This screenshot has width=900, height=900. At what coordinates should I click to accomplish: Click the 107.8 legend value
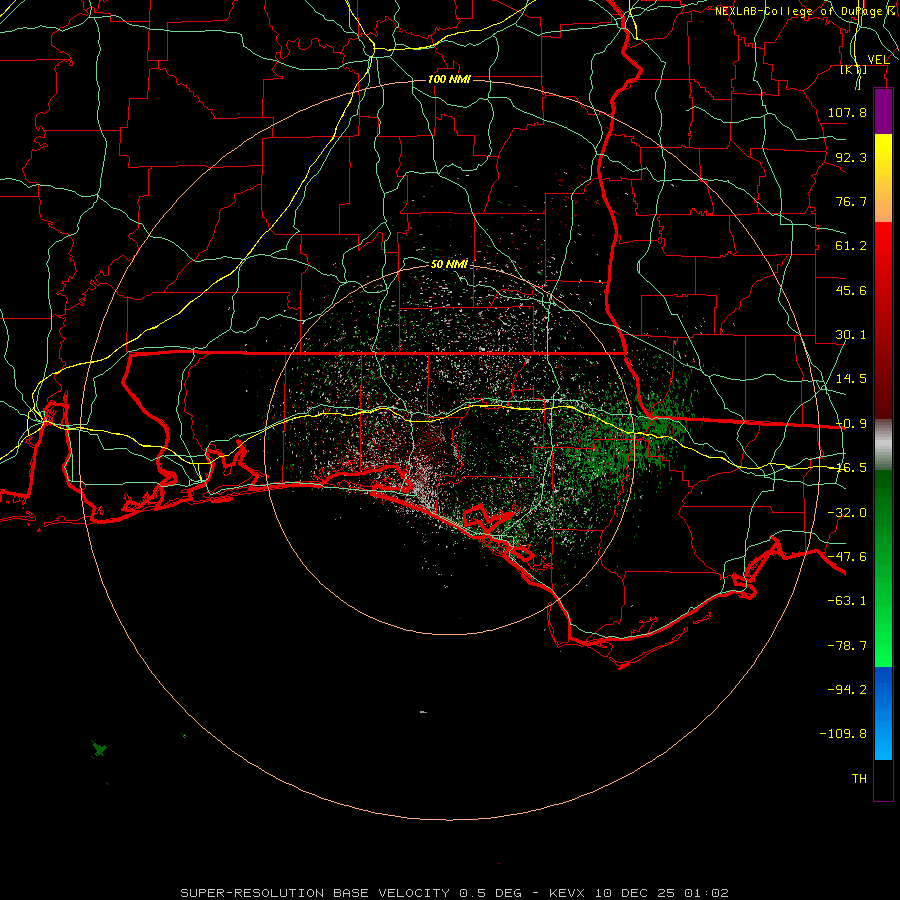[847, 112]
